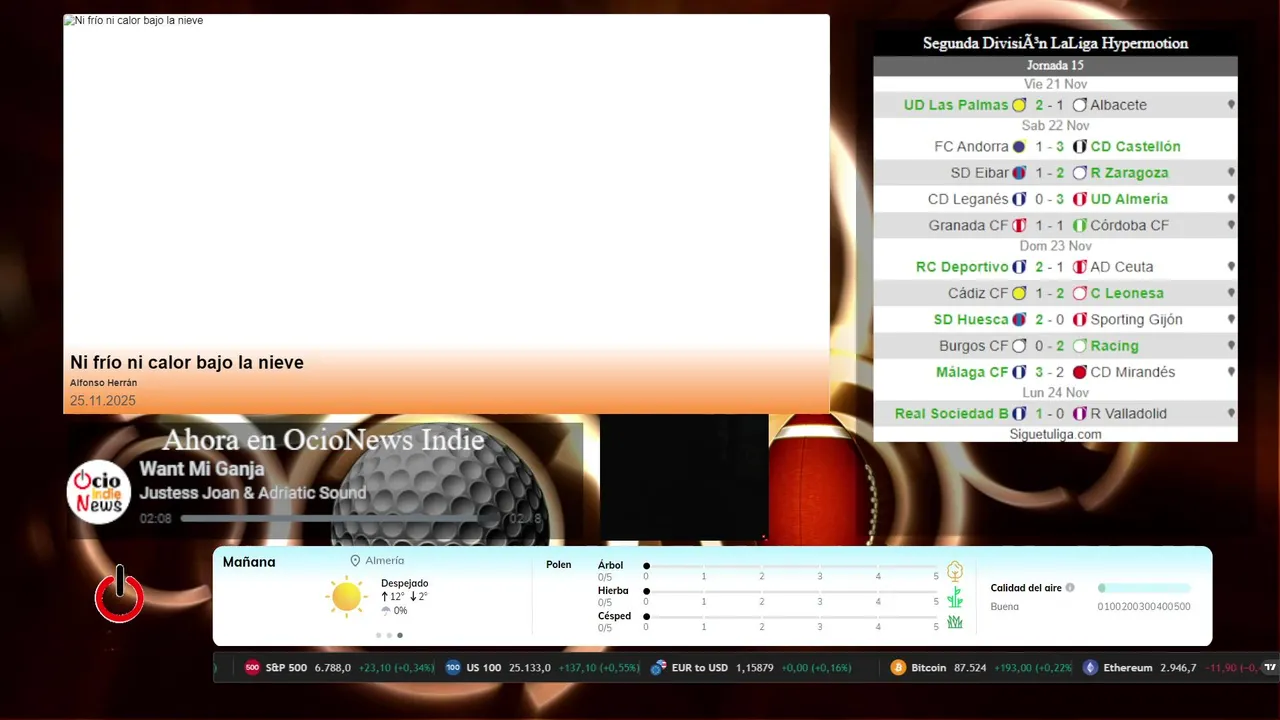Screen dimensions: 1280x720
Task: Click the Albacete team badge
Action: (x=1080, y=105)
